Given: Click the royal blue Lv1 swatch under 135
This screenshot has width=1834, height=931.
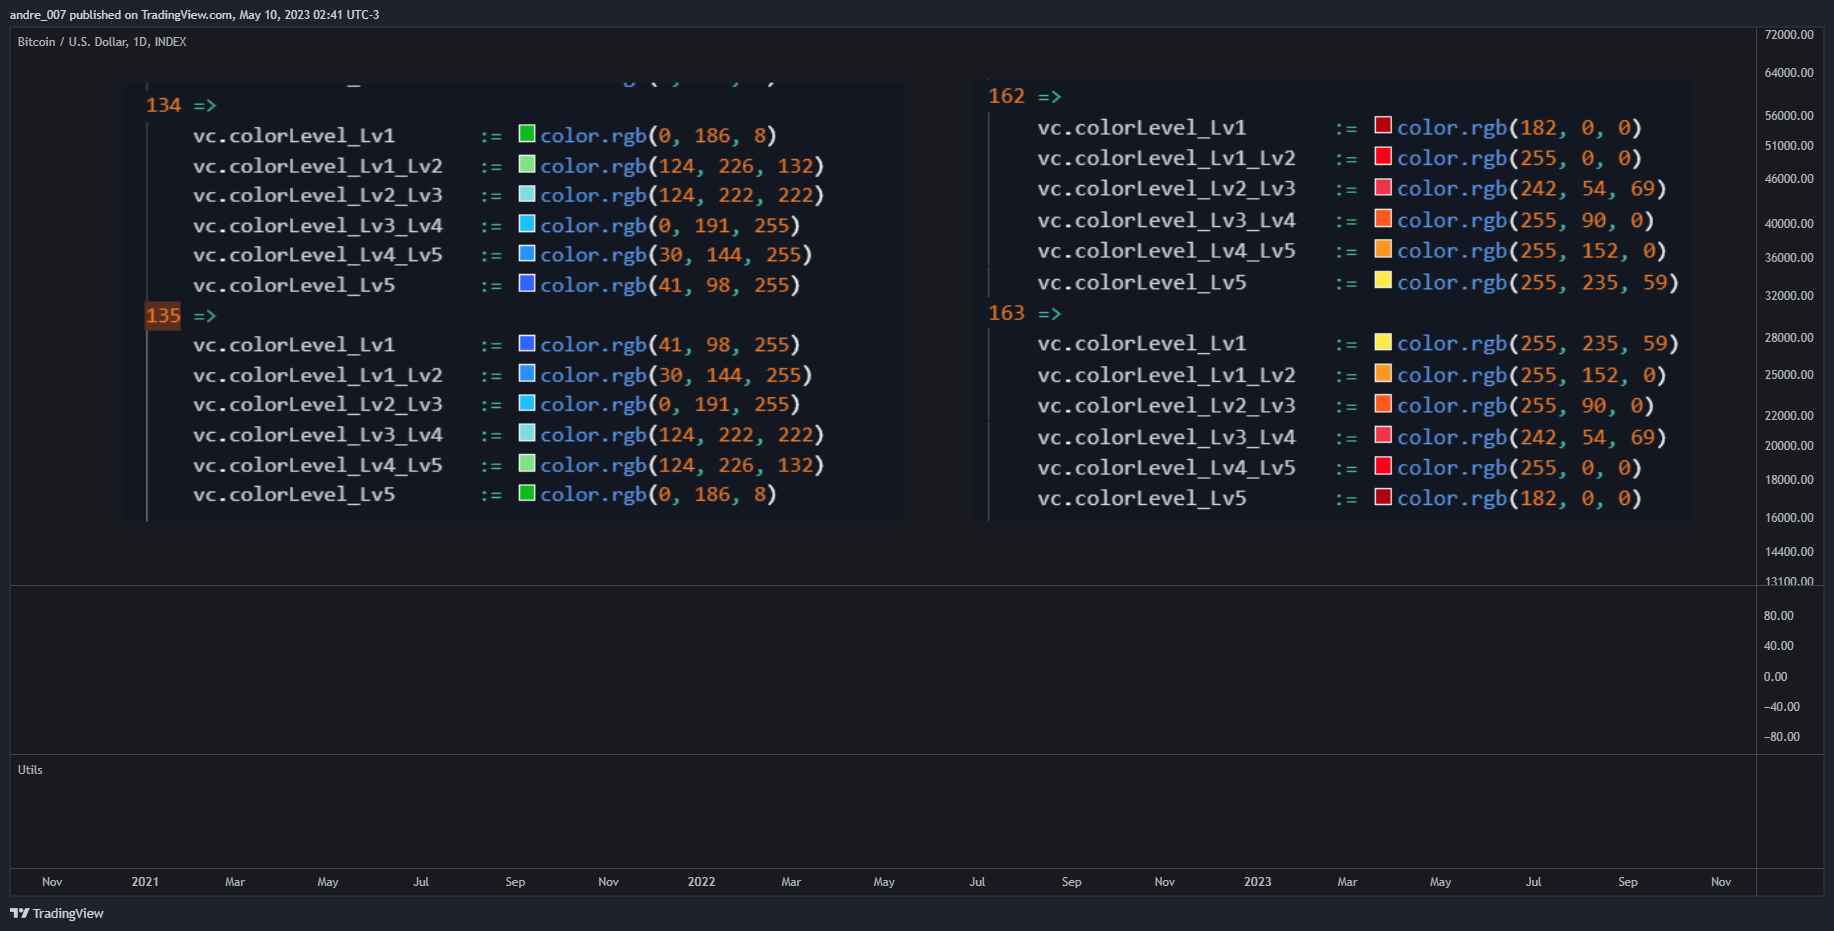Looking at the screenshot, I should [x=527, y=344].
